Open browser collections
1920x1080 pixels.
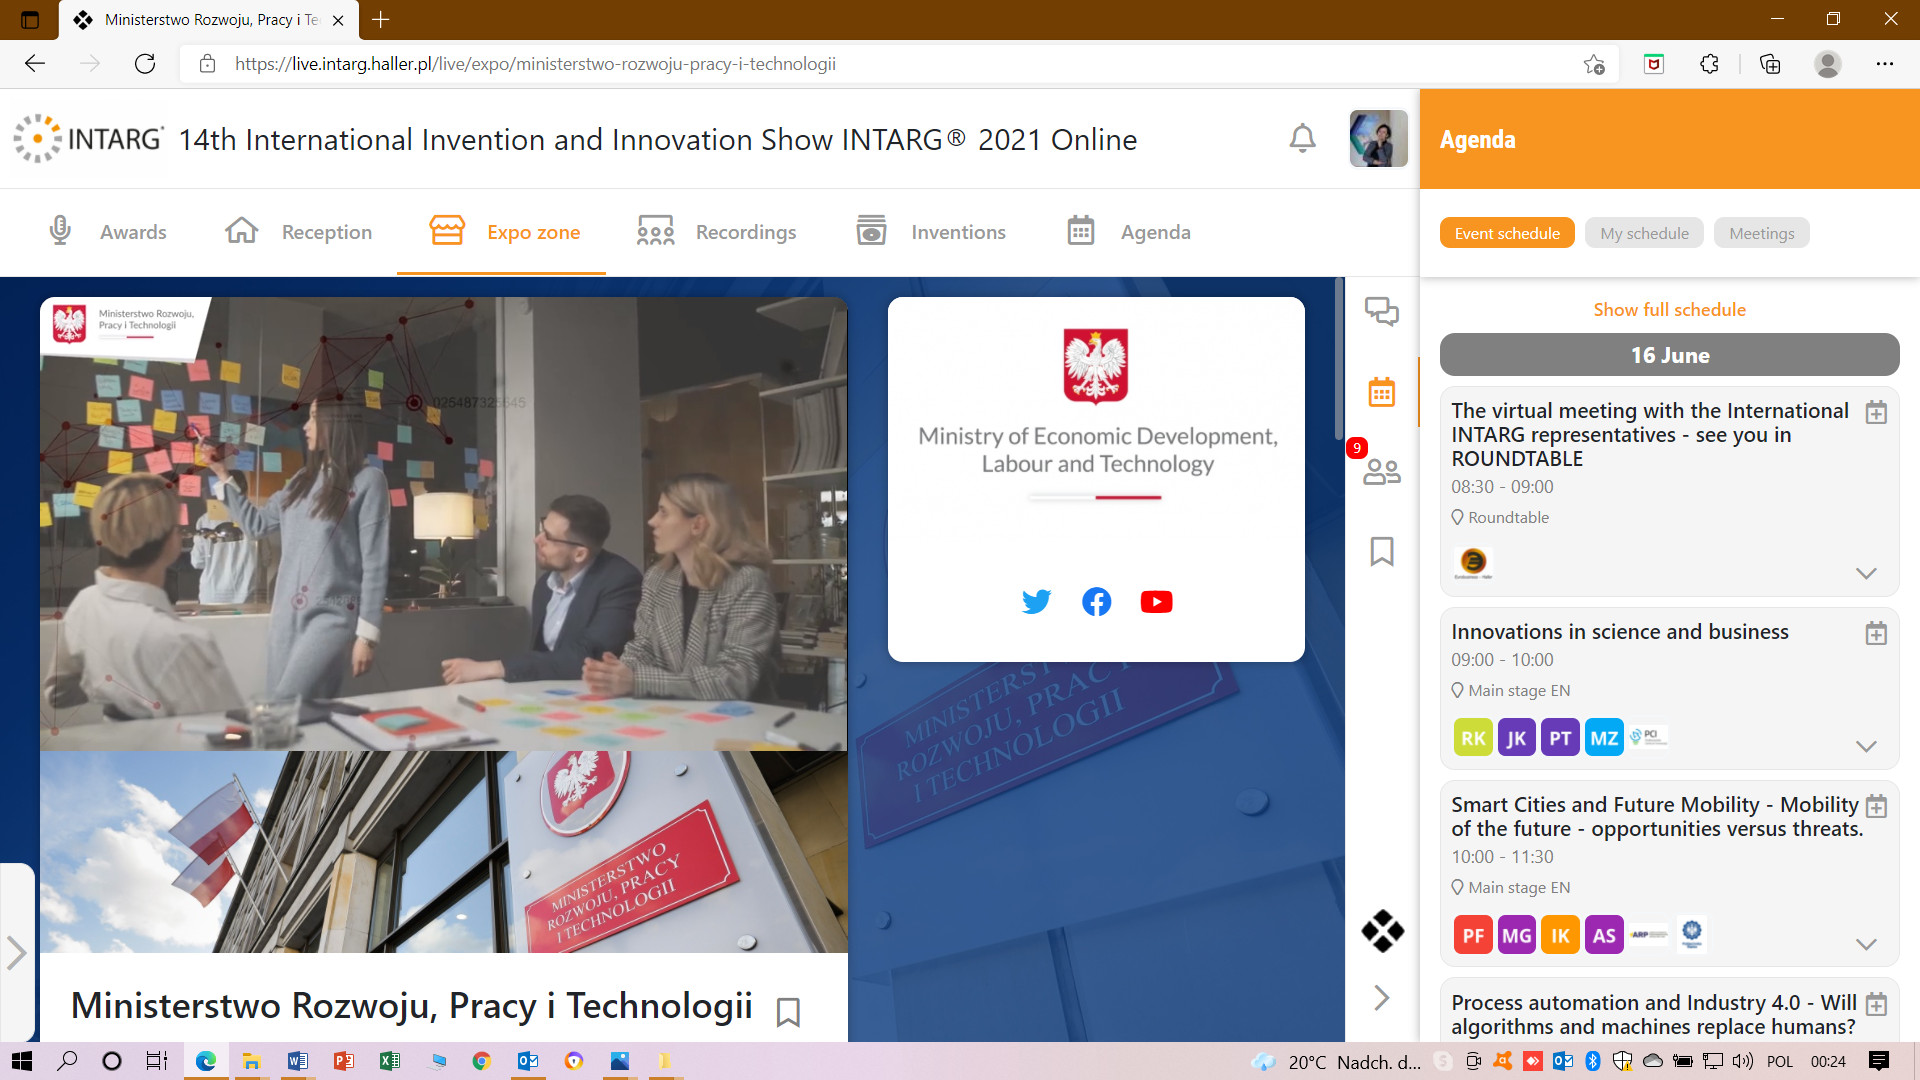[x=1770, y=64]
